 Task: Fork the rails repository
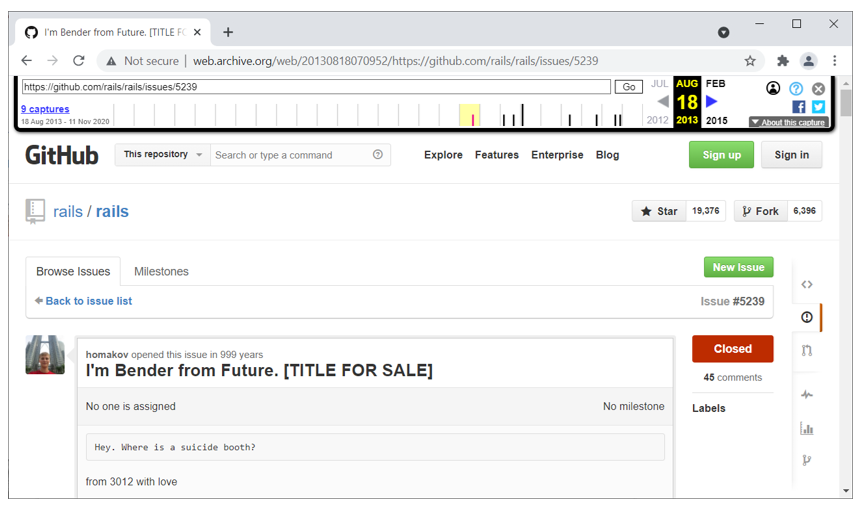pyautogui.click(x=761, y=211)
